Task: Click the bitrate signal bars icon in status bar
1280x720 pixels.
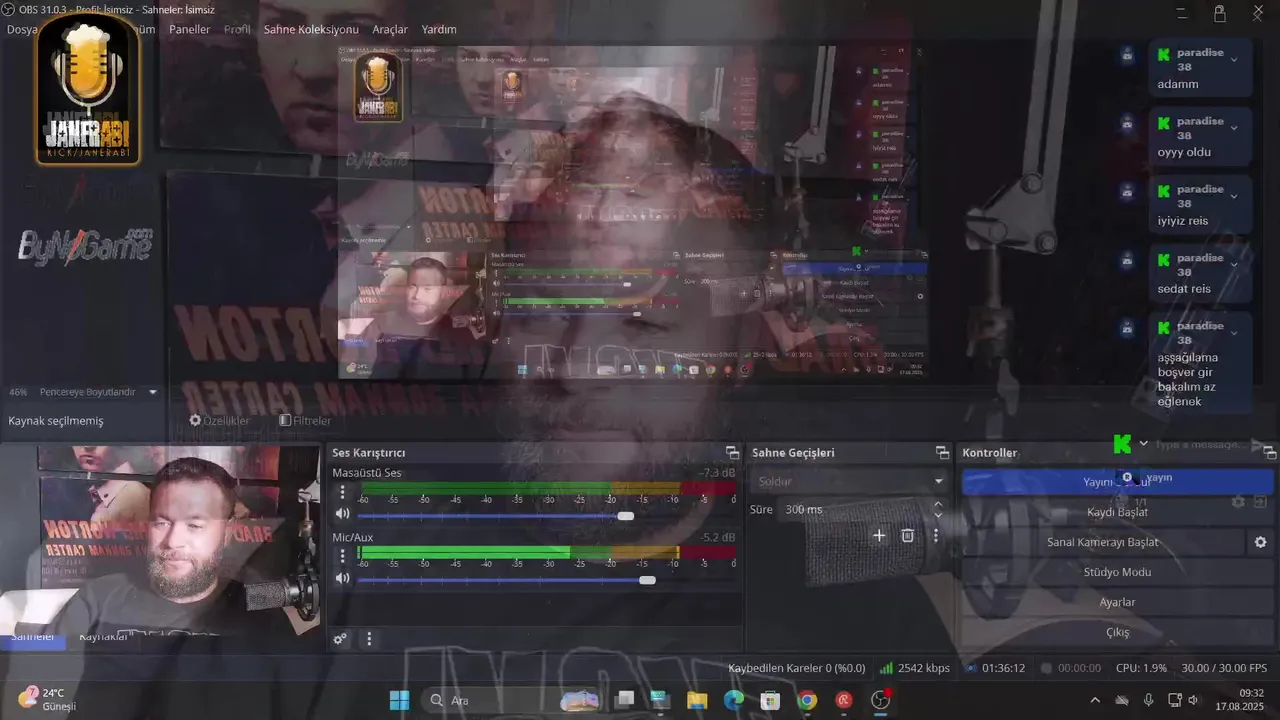Action: tap(886, 668)
